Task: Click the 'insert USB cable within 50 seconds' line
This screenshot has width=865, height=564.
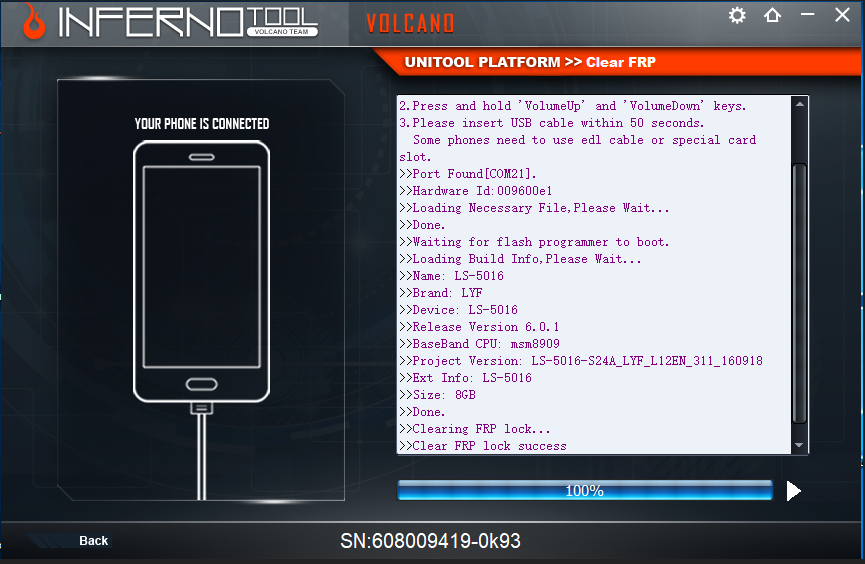Action: coord(552,123)
